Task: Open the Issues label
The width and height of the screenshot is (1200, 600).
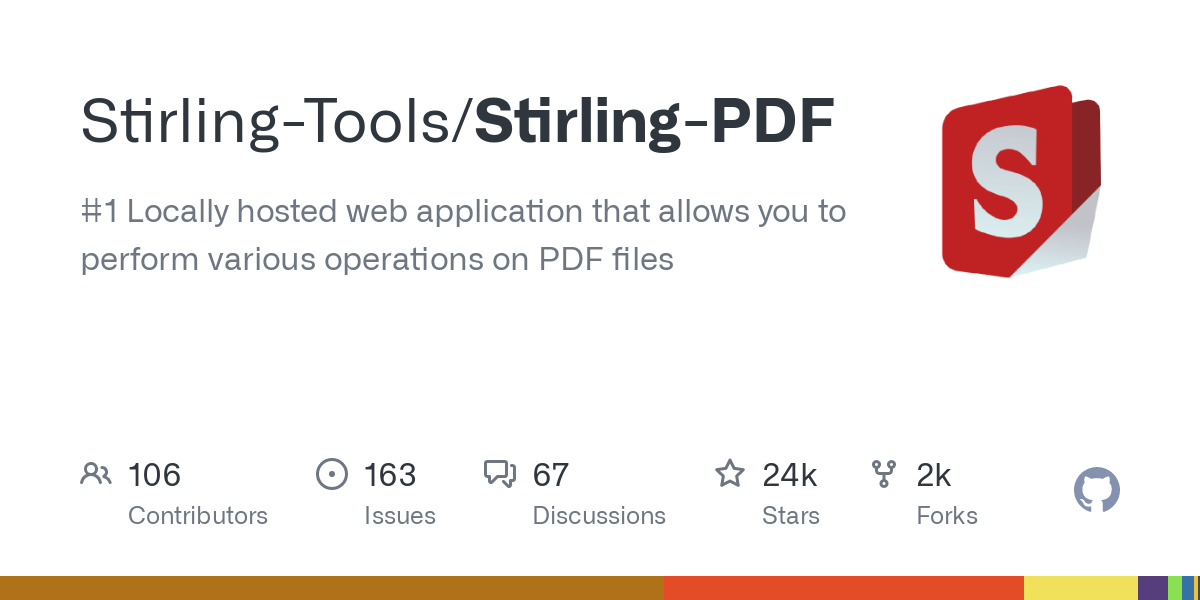Action: click(x=399, y=516)
